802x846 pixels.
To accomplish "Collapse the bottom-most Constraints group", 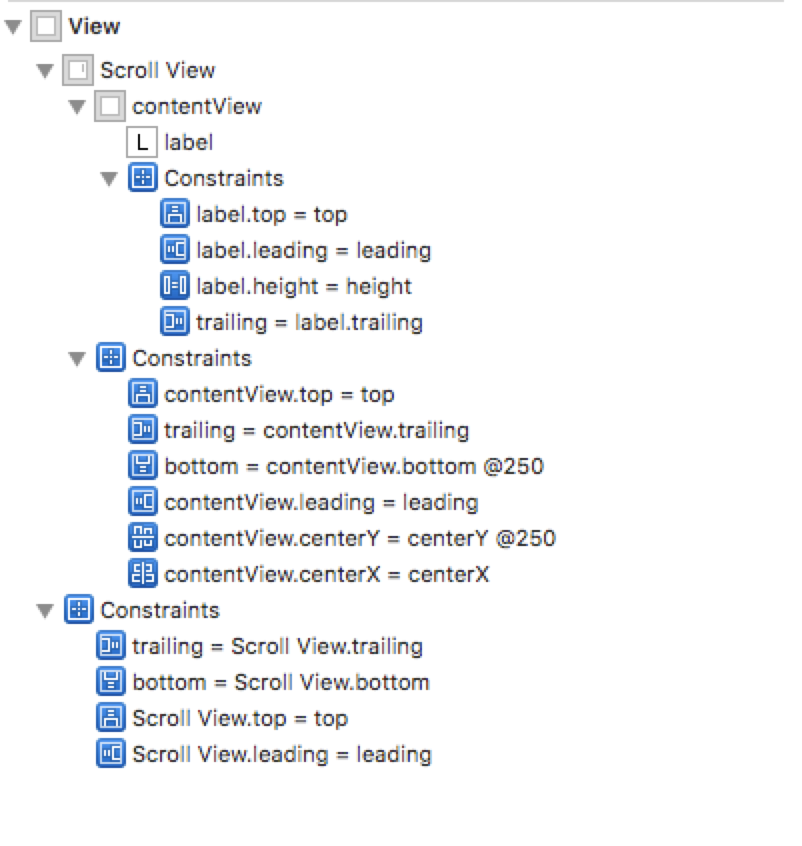I will [45, 610].
